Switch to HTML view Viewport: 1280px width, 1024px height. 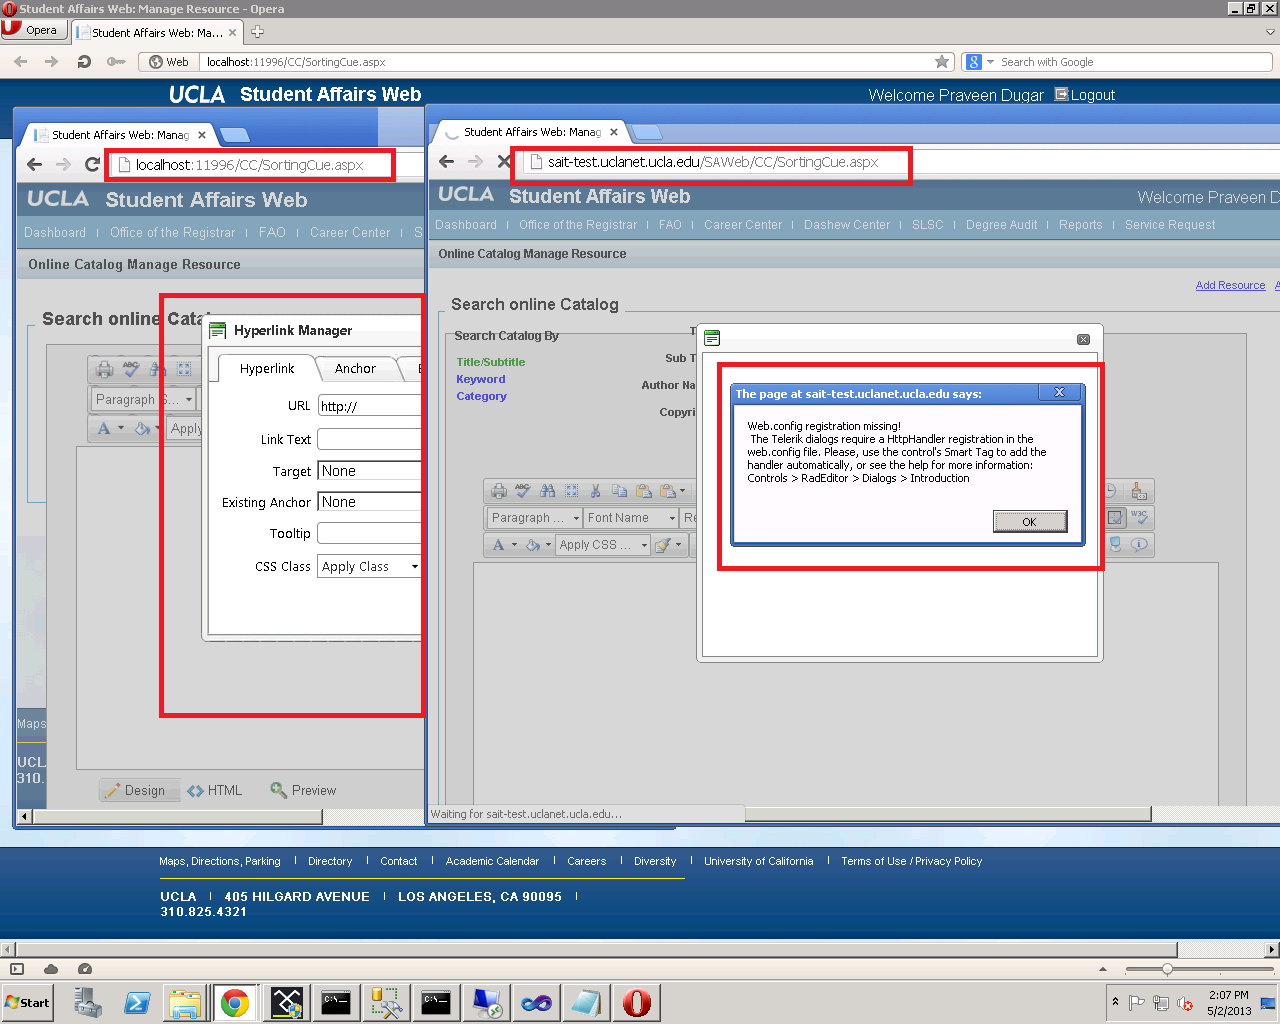(x=214, y=790)
